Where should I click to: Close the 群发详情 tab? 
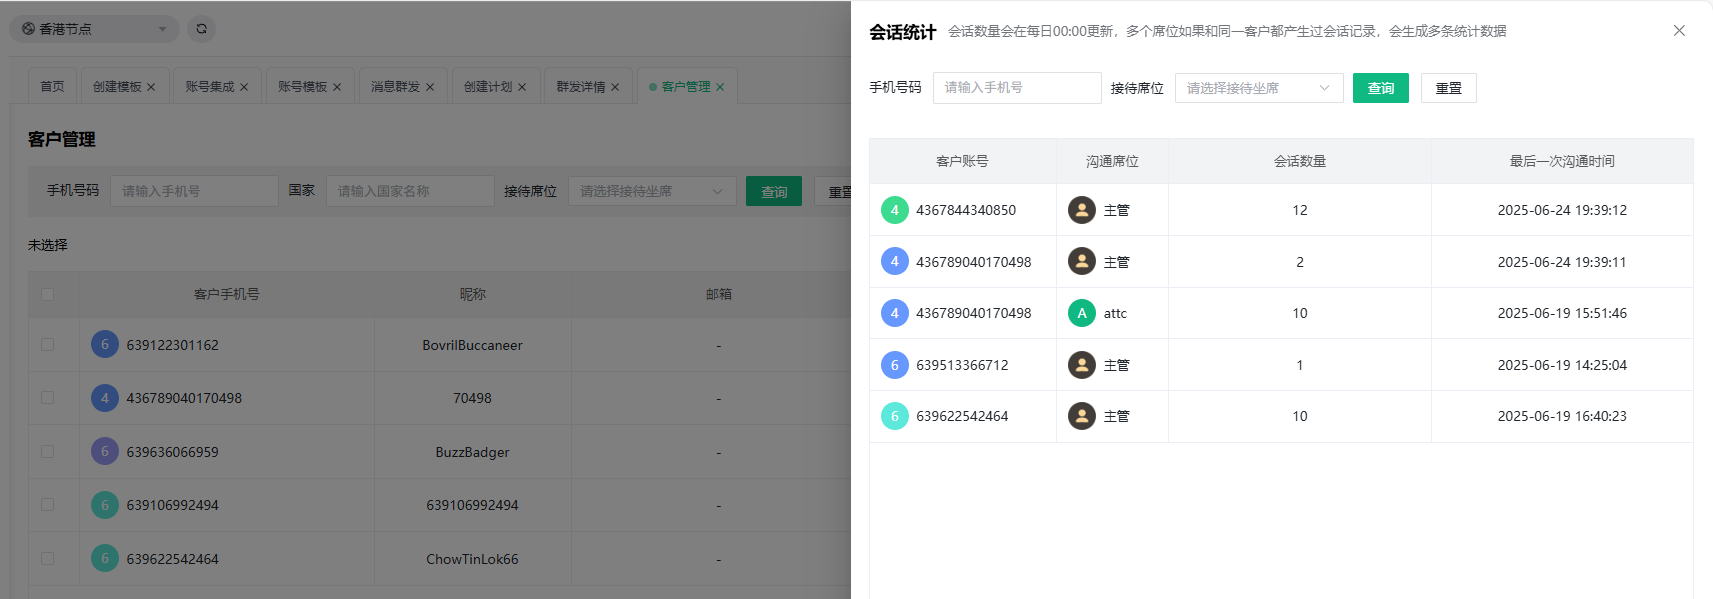[615, 87]
